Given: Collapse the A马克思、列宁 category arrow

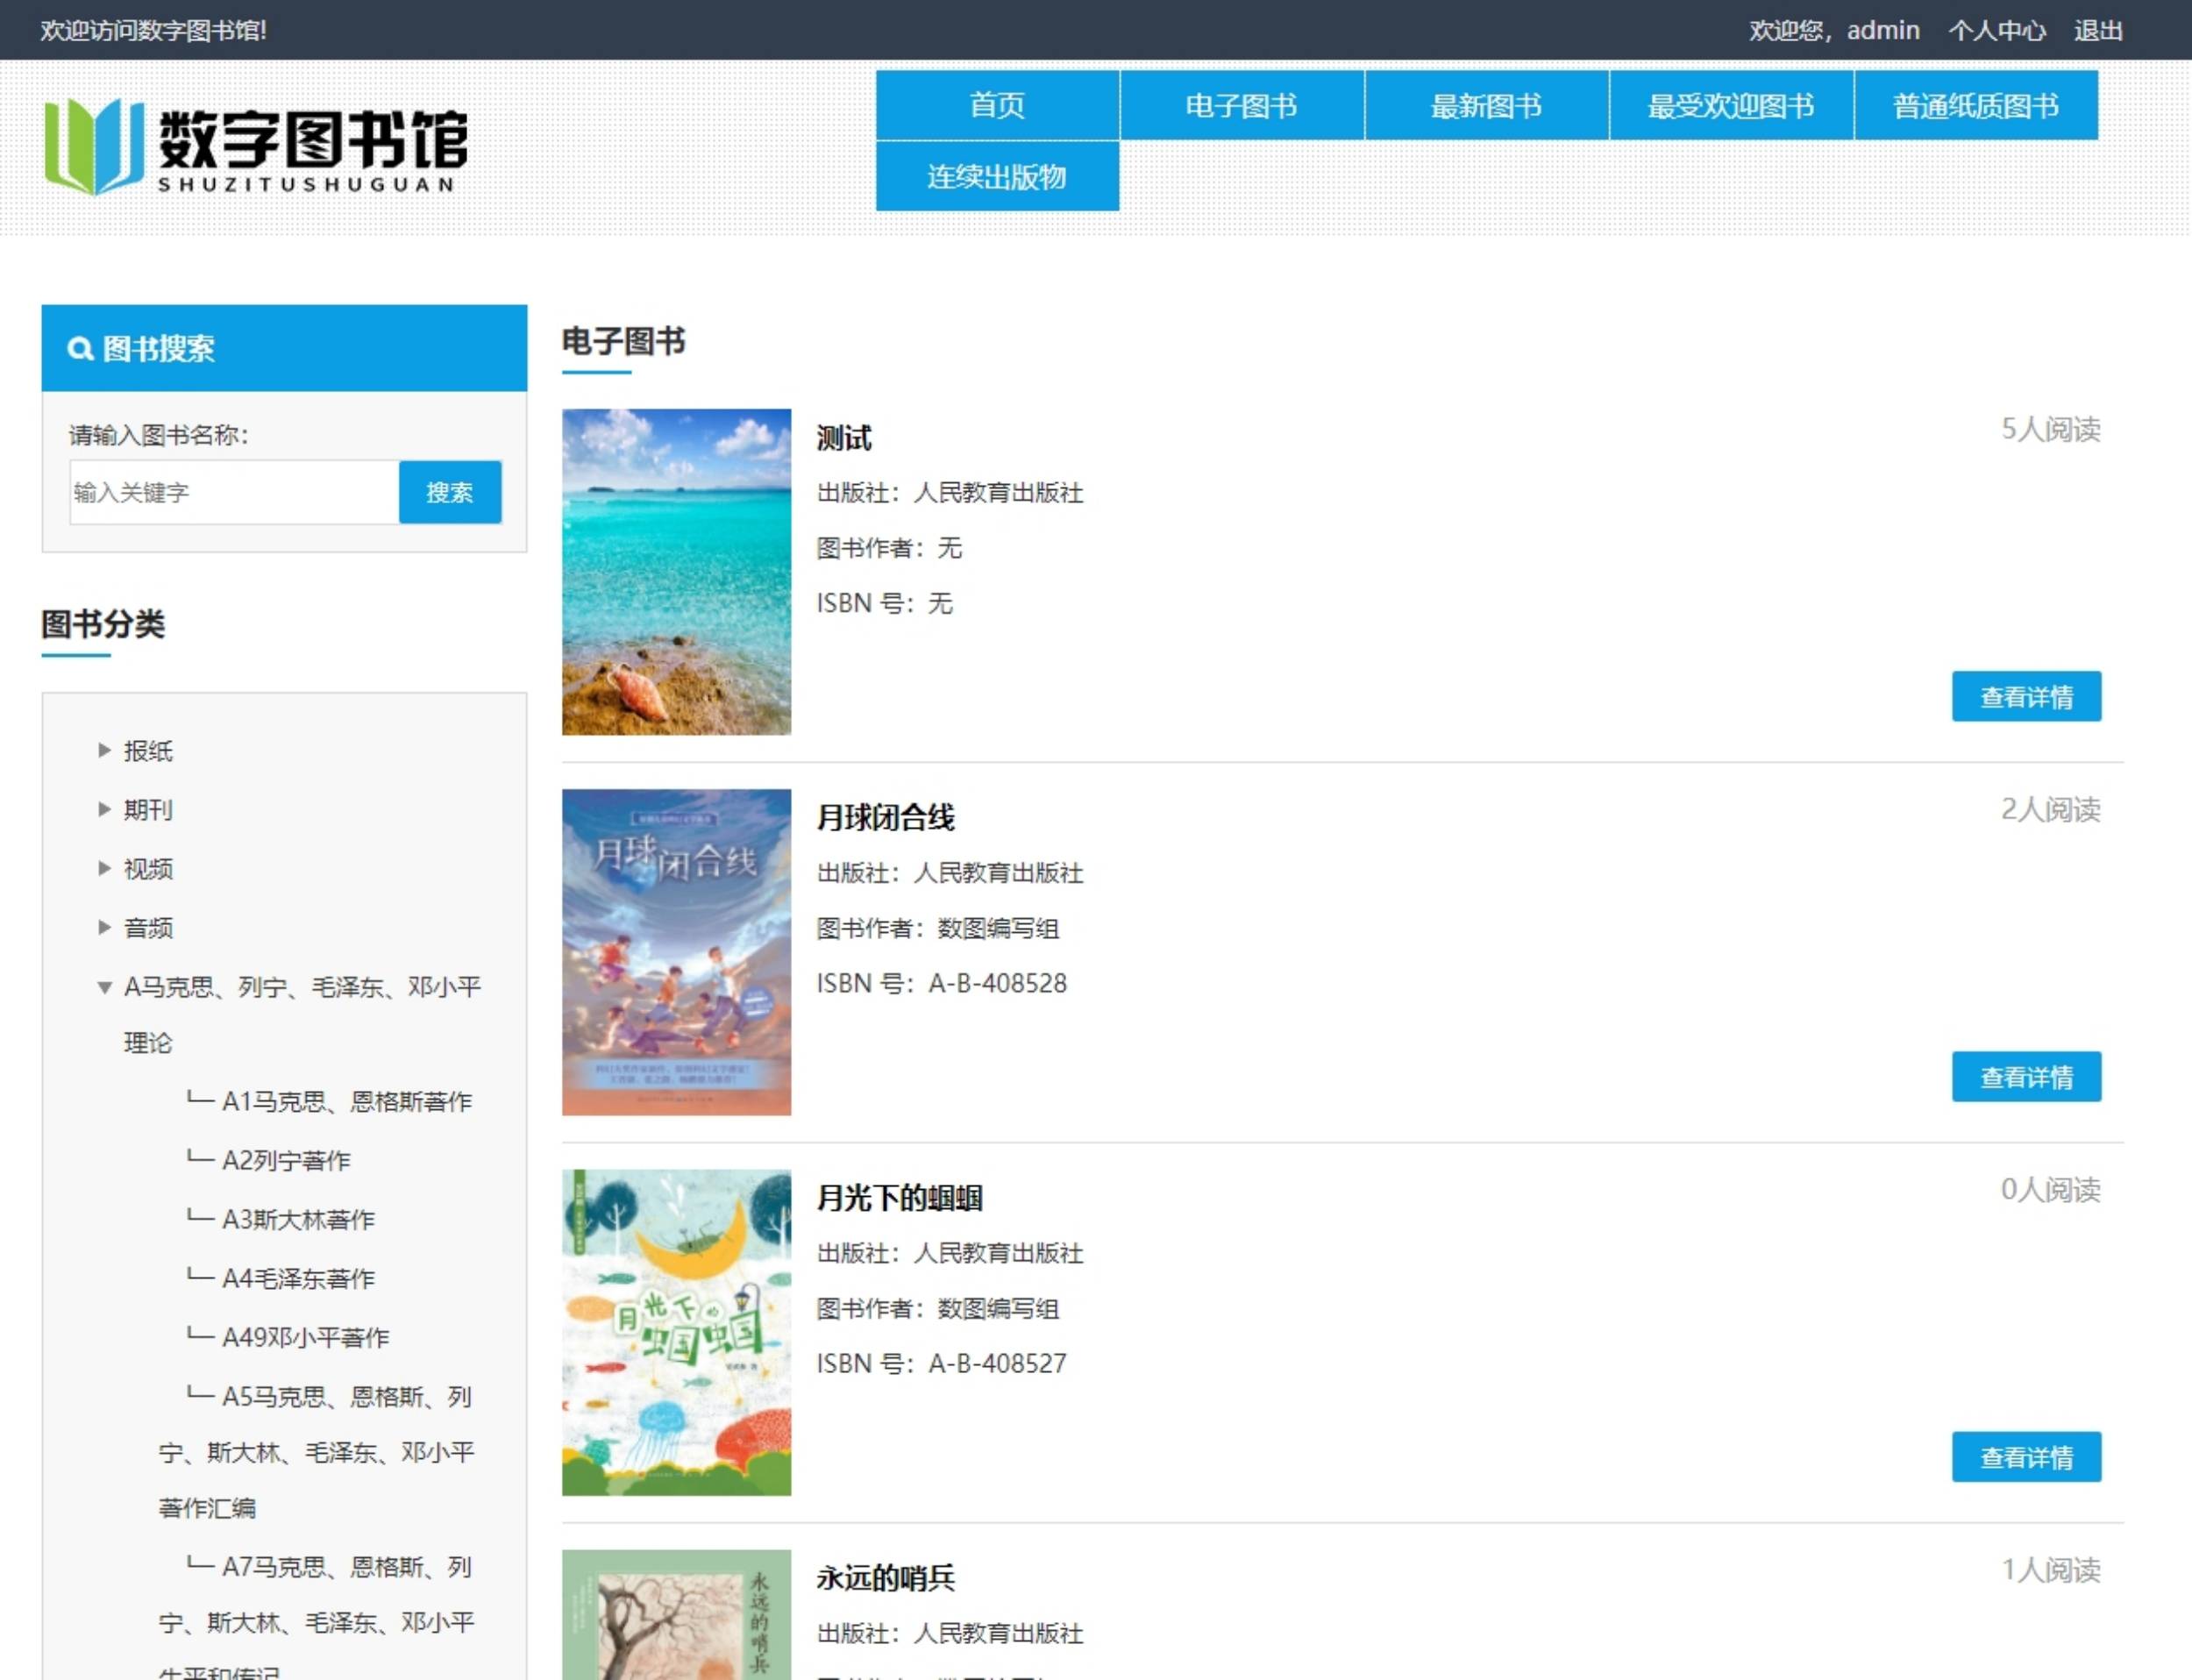Looking at the screenshot, I should [104, 987].
